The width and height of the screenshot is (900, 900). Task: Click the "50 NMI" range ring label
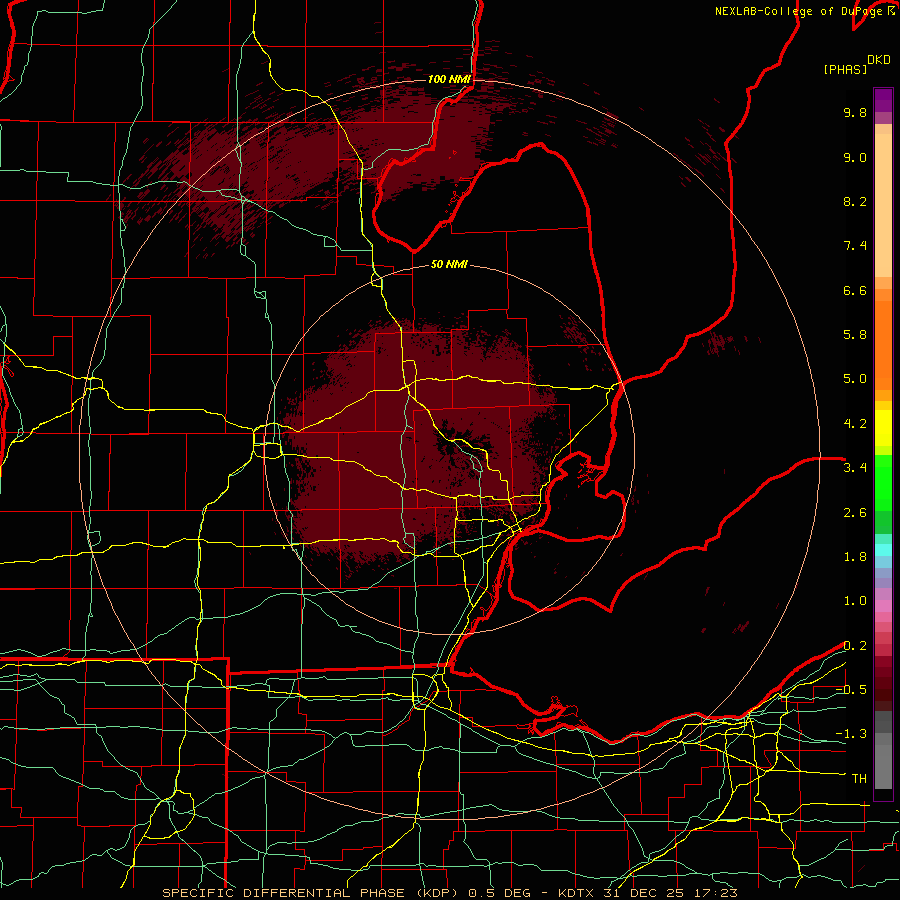click(449, 264)
